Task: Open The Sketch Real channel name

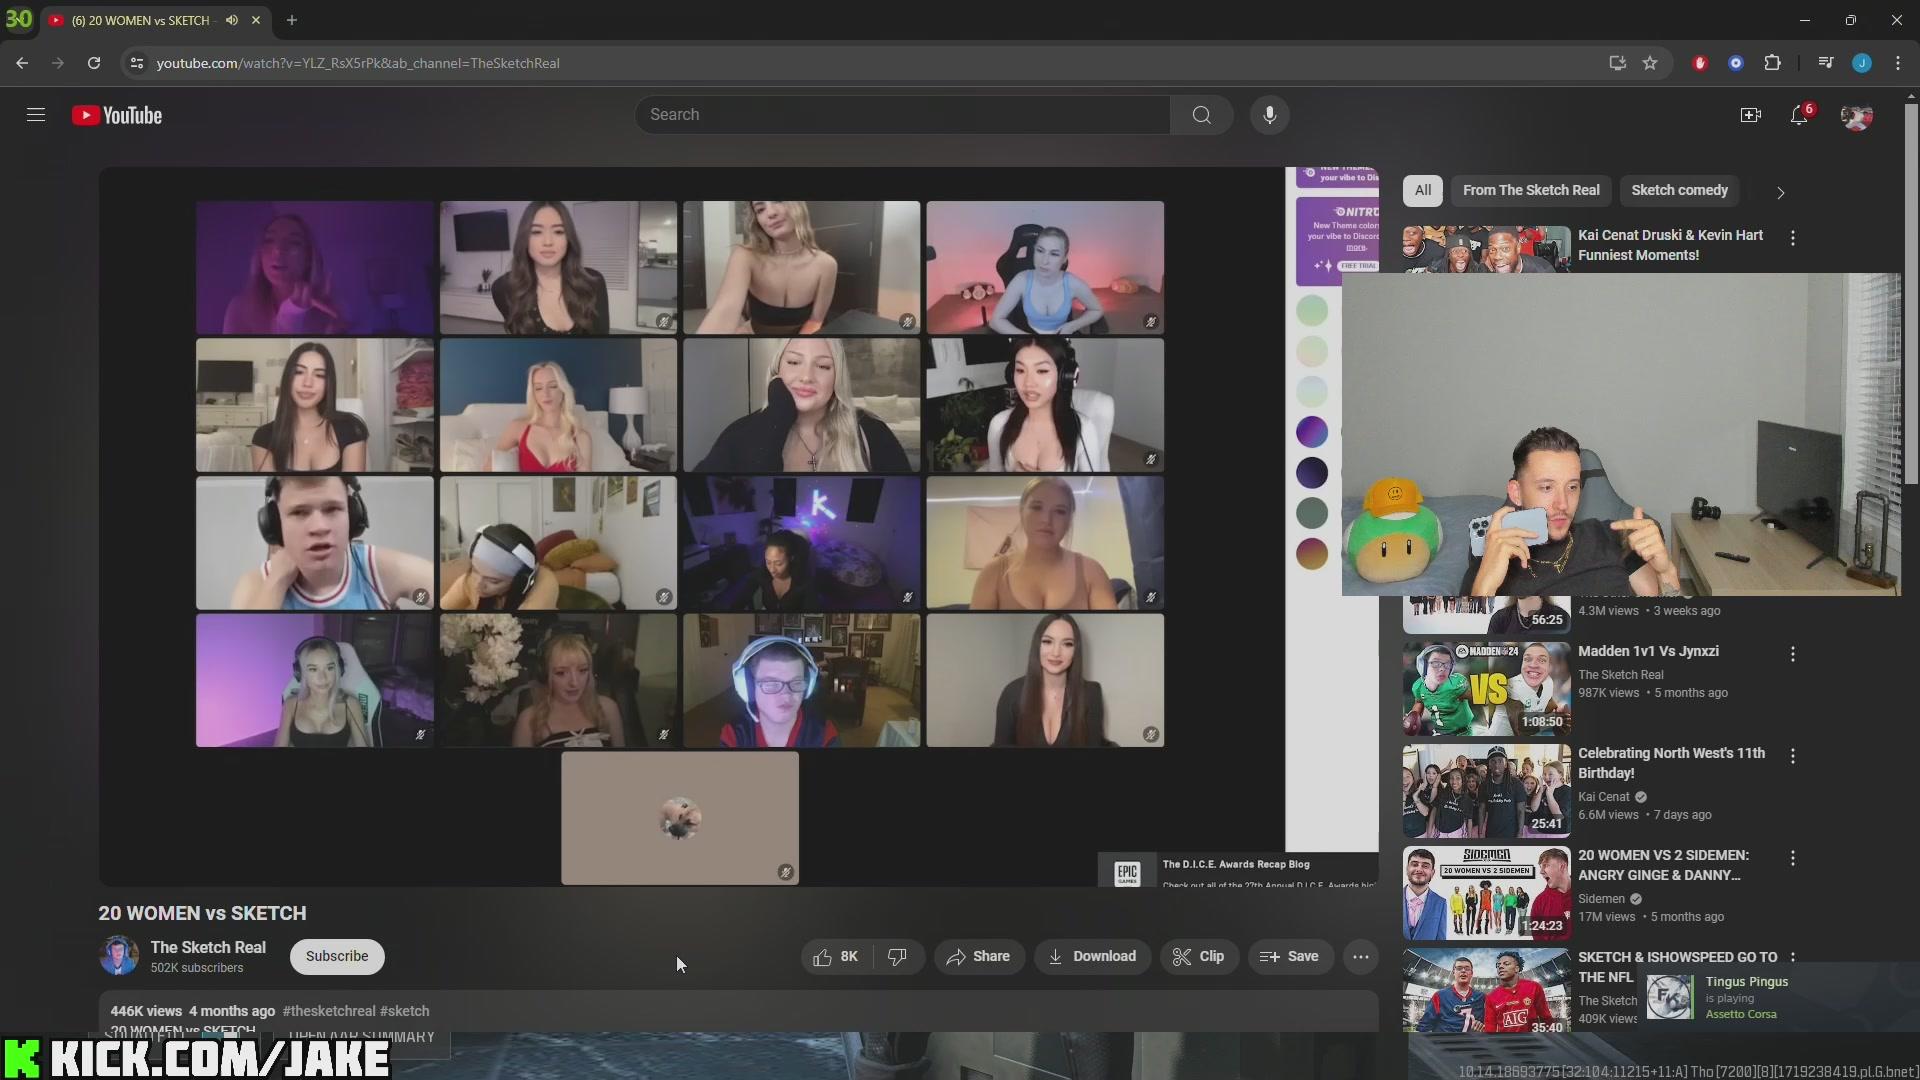Action: point(208,947)
